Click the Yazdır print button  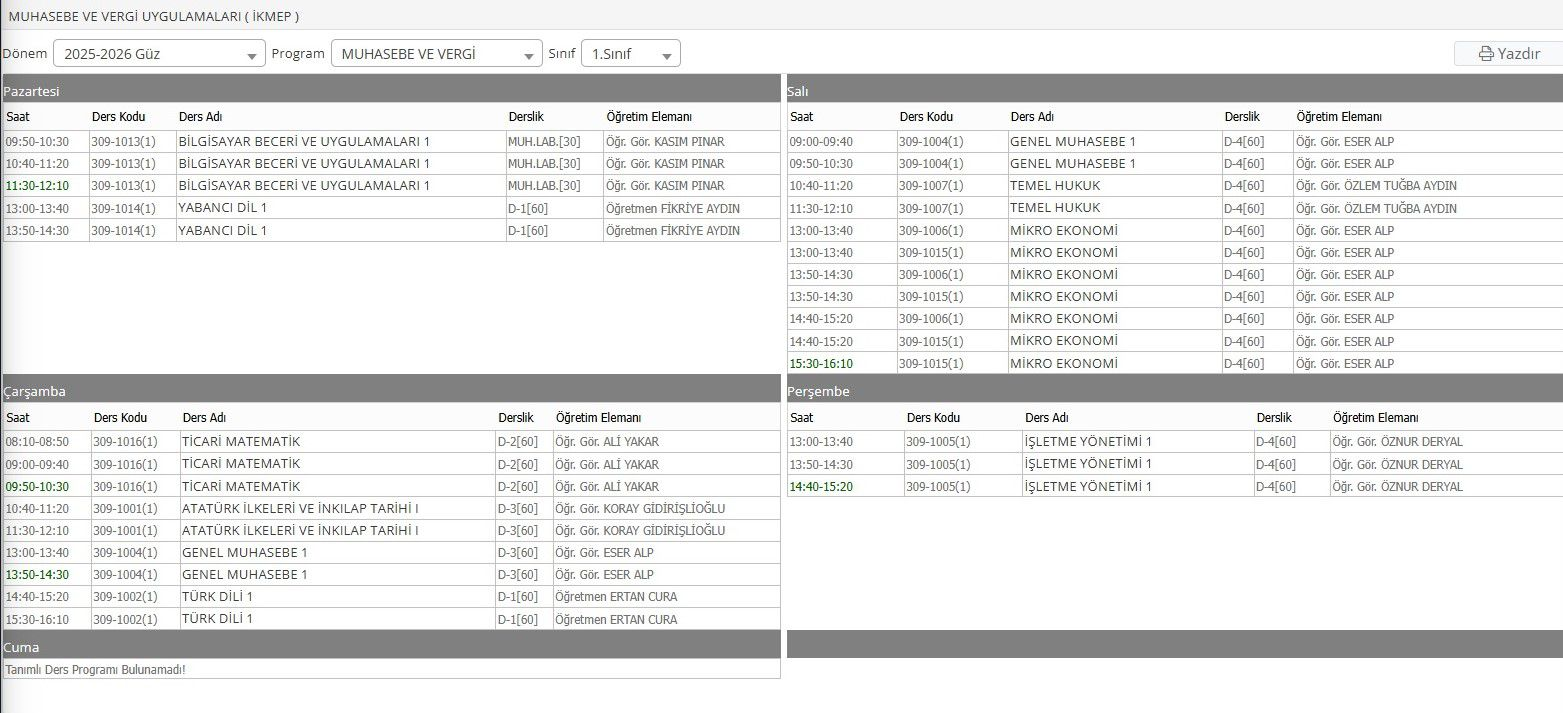click(1508, 54)
